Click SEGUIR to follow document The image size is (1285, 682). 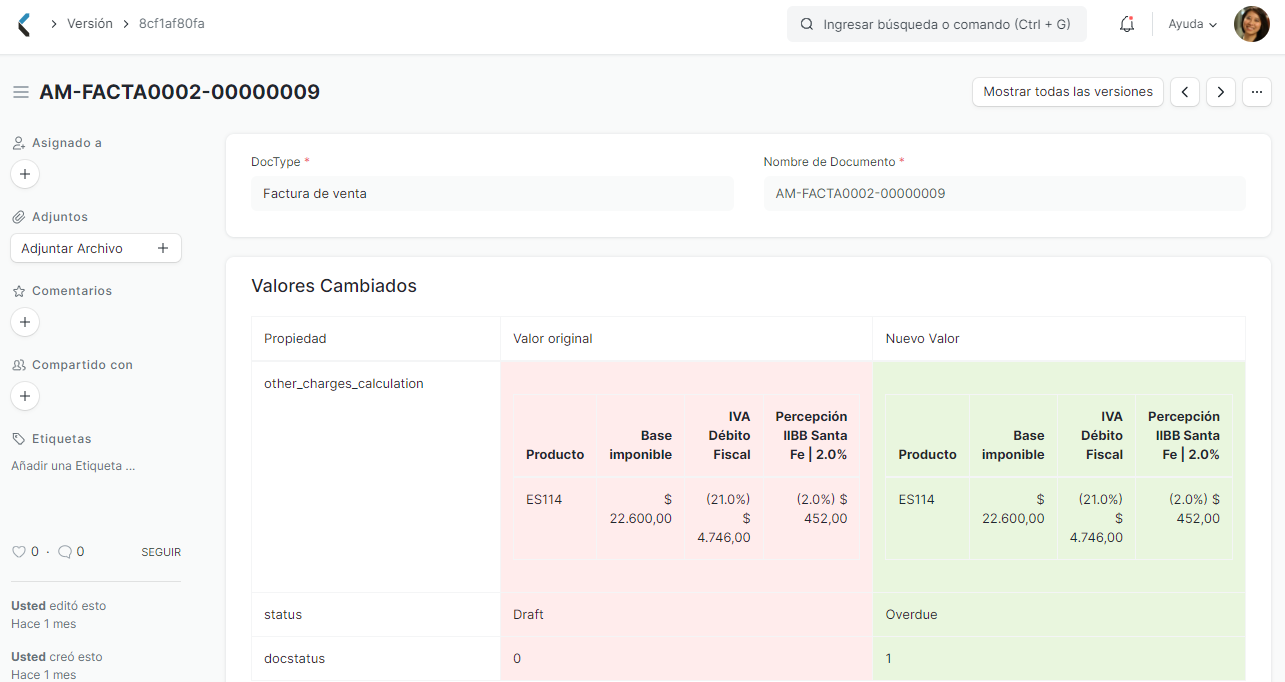(161, 552)
